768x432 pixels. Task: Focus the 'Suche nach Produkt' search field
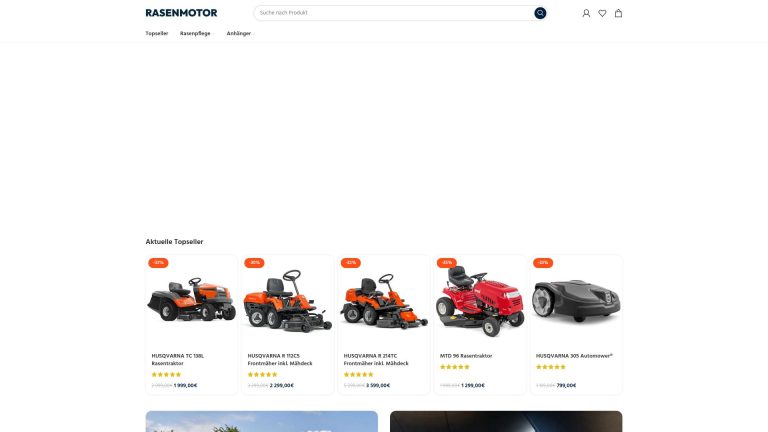(394, 13)
